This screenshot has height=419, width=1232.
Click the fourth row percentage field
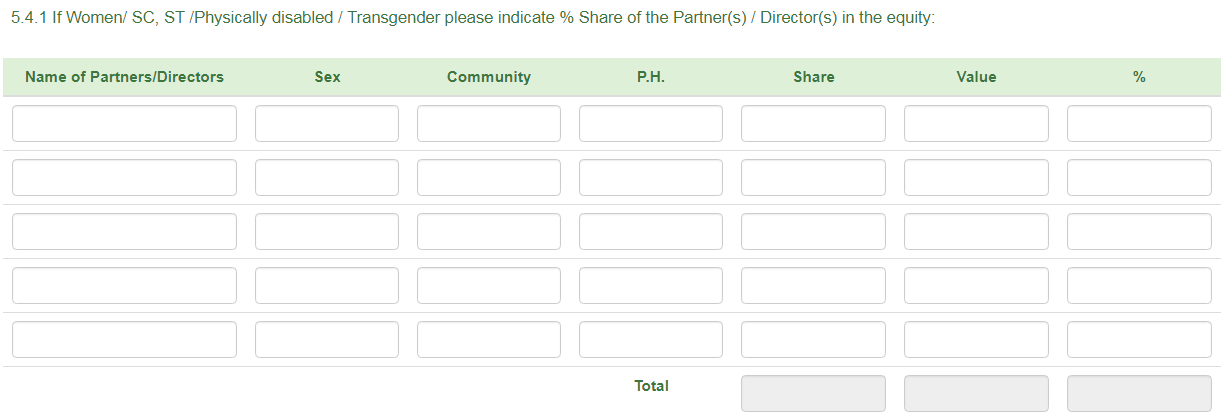(1139, 286)
